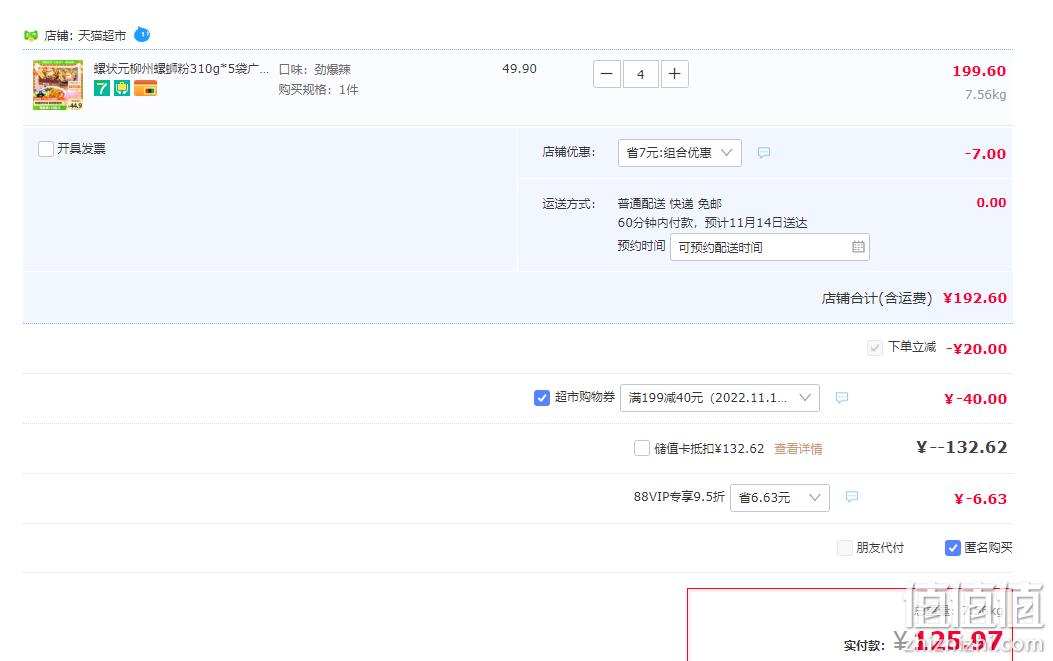The image size is (1053, 661).
Task: Tick the 开具发票 invoice checkbox
Action: (x=46, y=148)
